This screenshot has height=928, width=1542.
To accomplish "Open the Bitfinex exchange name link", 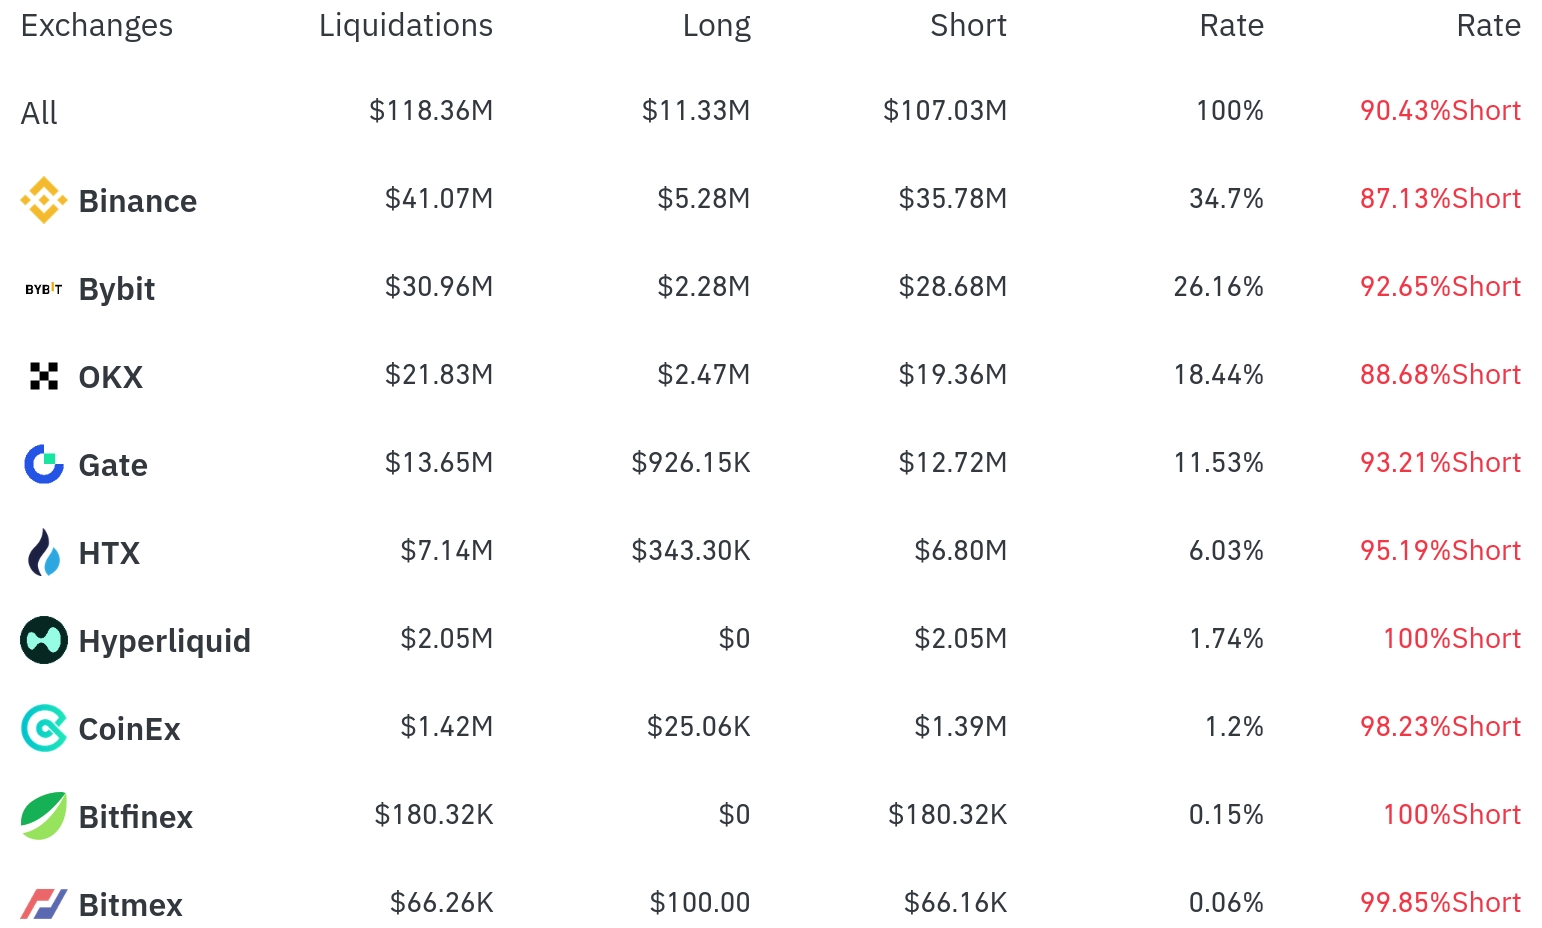I will coord(136,817).
